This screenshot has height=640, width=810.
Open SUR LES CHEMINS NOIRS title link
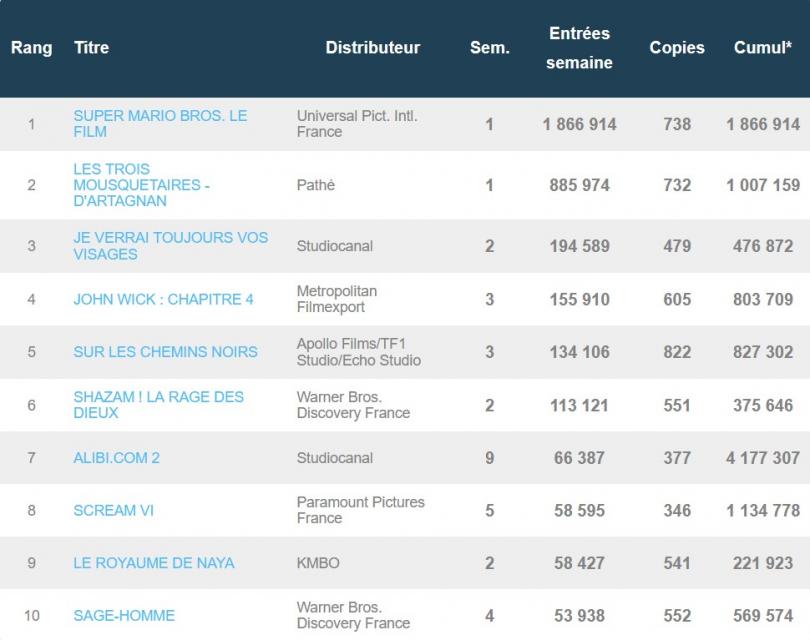click(165, 352)
